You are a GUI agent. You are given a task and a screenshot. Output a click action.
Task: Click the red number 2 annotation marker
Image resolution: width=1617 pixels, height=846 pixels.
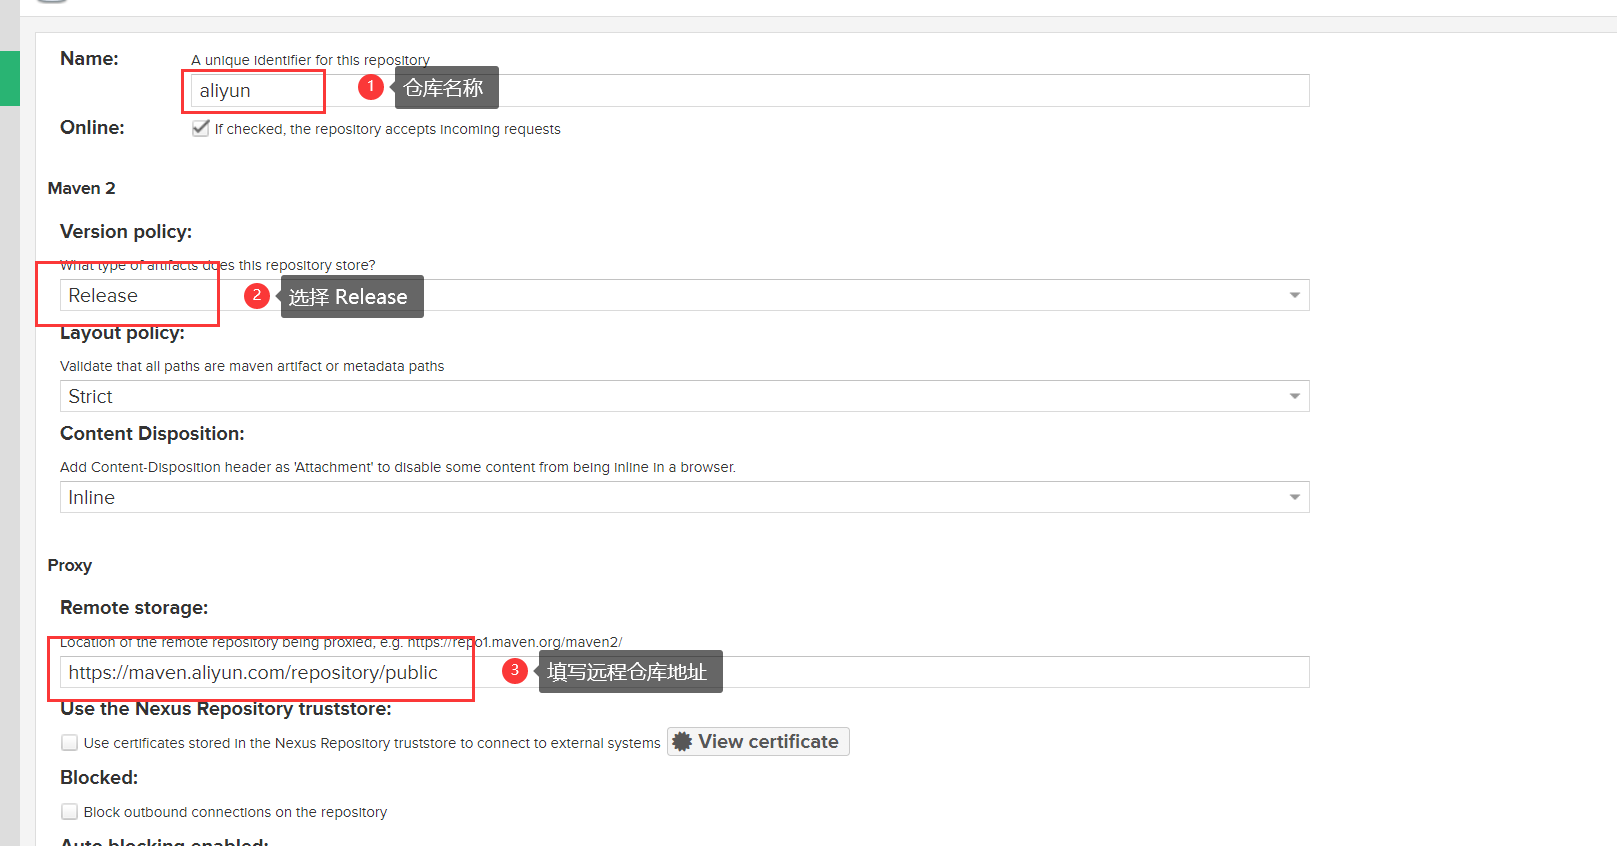(257, 296)
